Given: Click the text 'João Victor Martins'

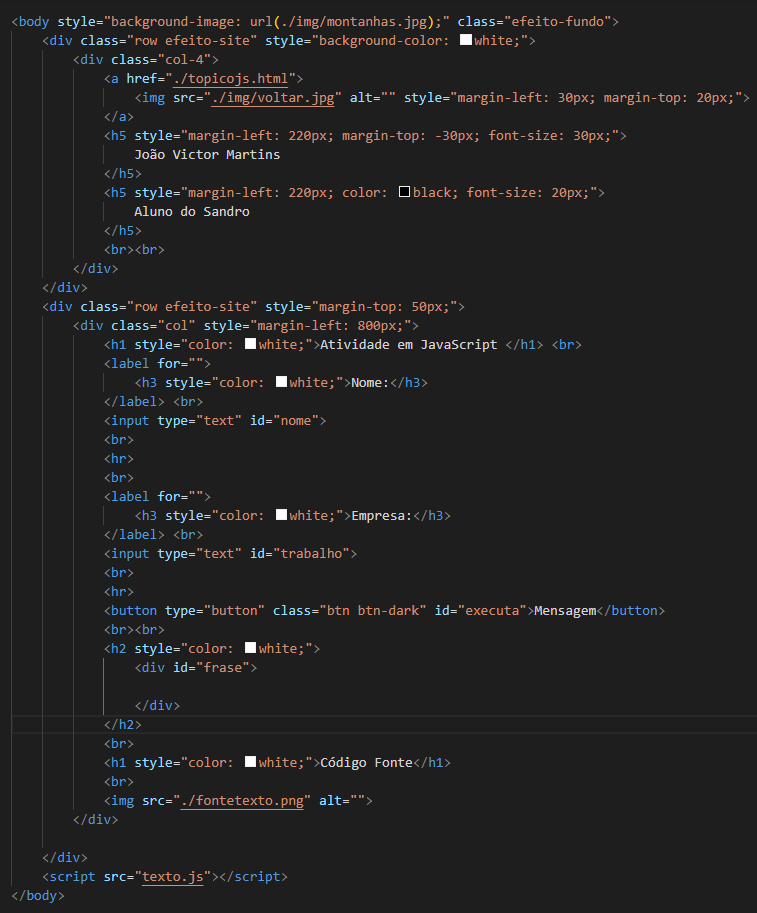Looking at the screenshot, I should 207,155.
